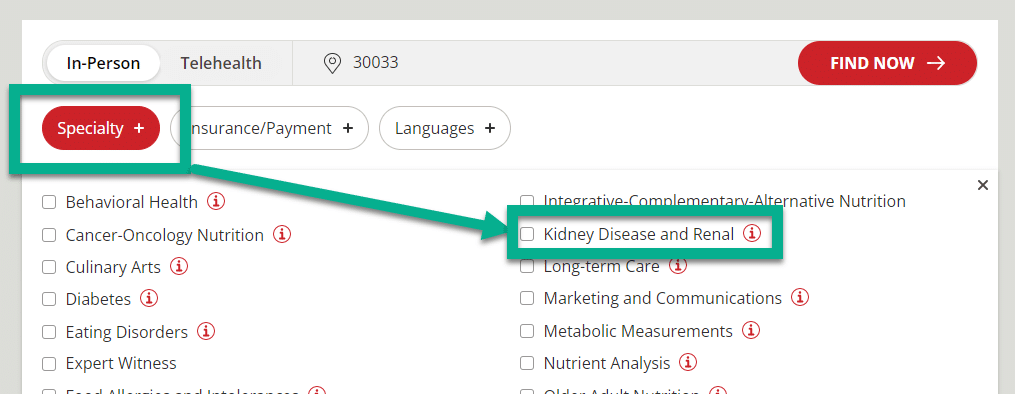This screenshot has height=394, width=1015.
Task: Expand the Specialty filter
Action: pyautogui.click(x=101, y=128)
